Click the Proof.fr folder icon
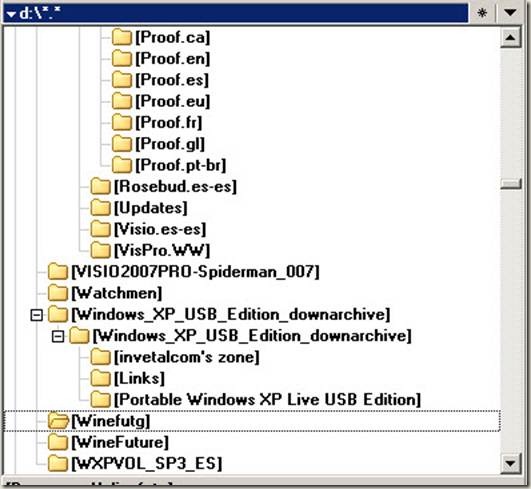This screenshot has height=489, width=531. tap(122, 123)
